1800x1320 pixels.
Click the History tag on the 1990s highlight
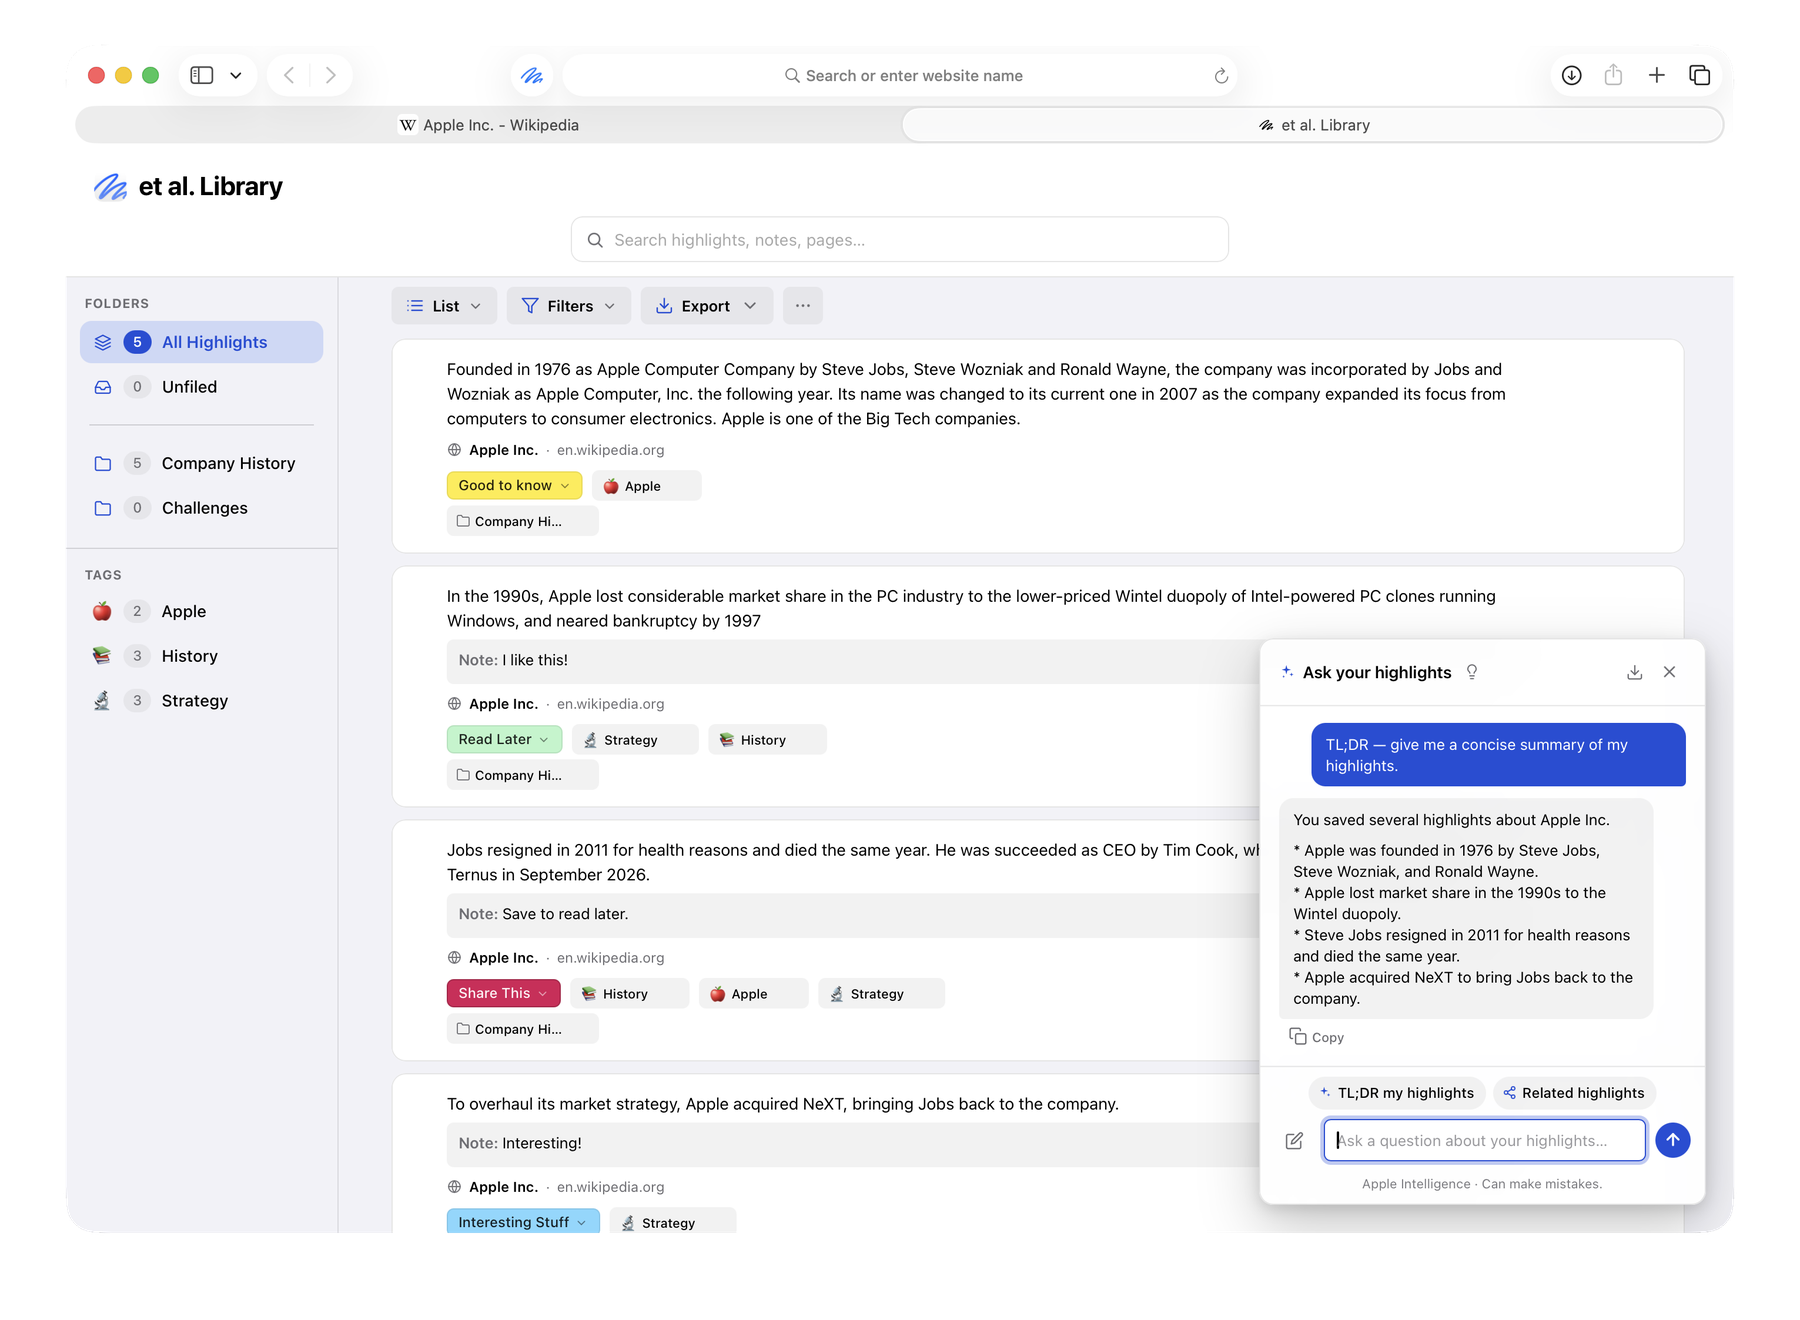pyautogui.click(x=766, y=740)
